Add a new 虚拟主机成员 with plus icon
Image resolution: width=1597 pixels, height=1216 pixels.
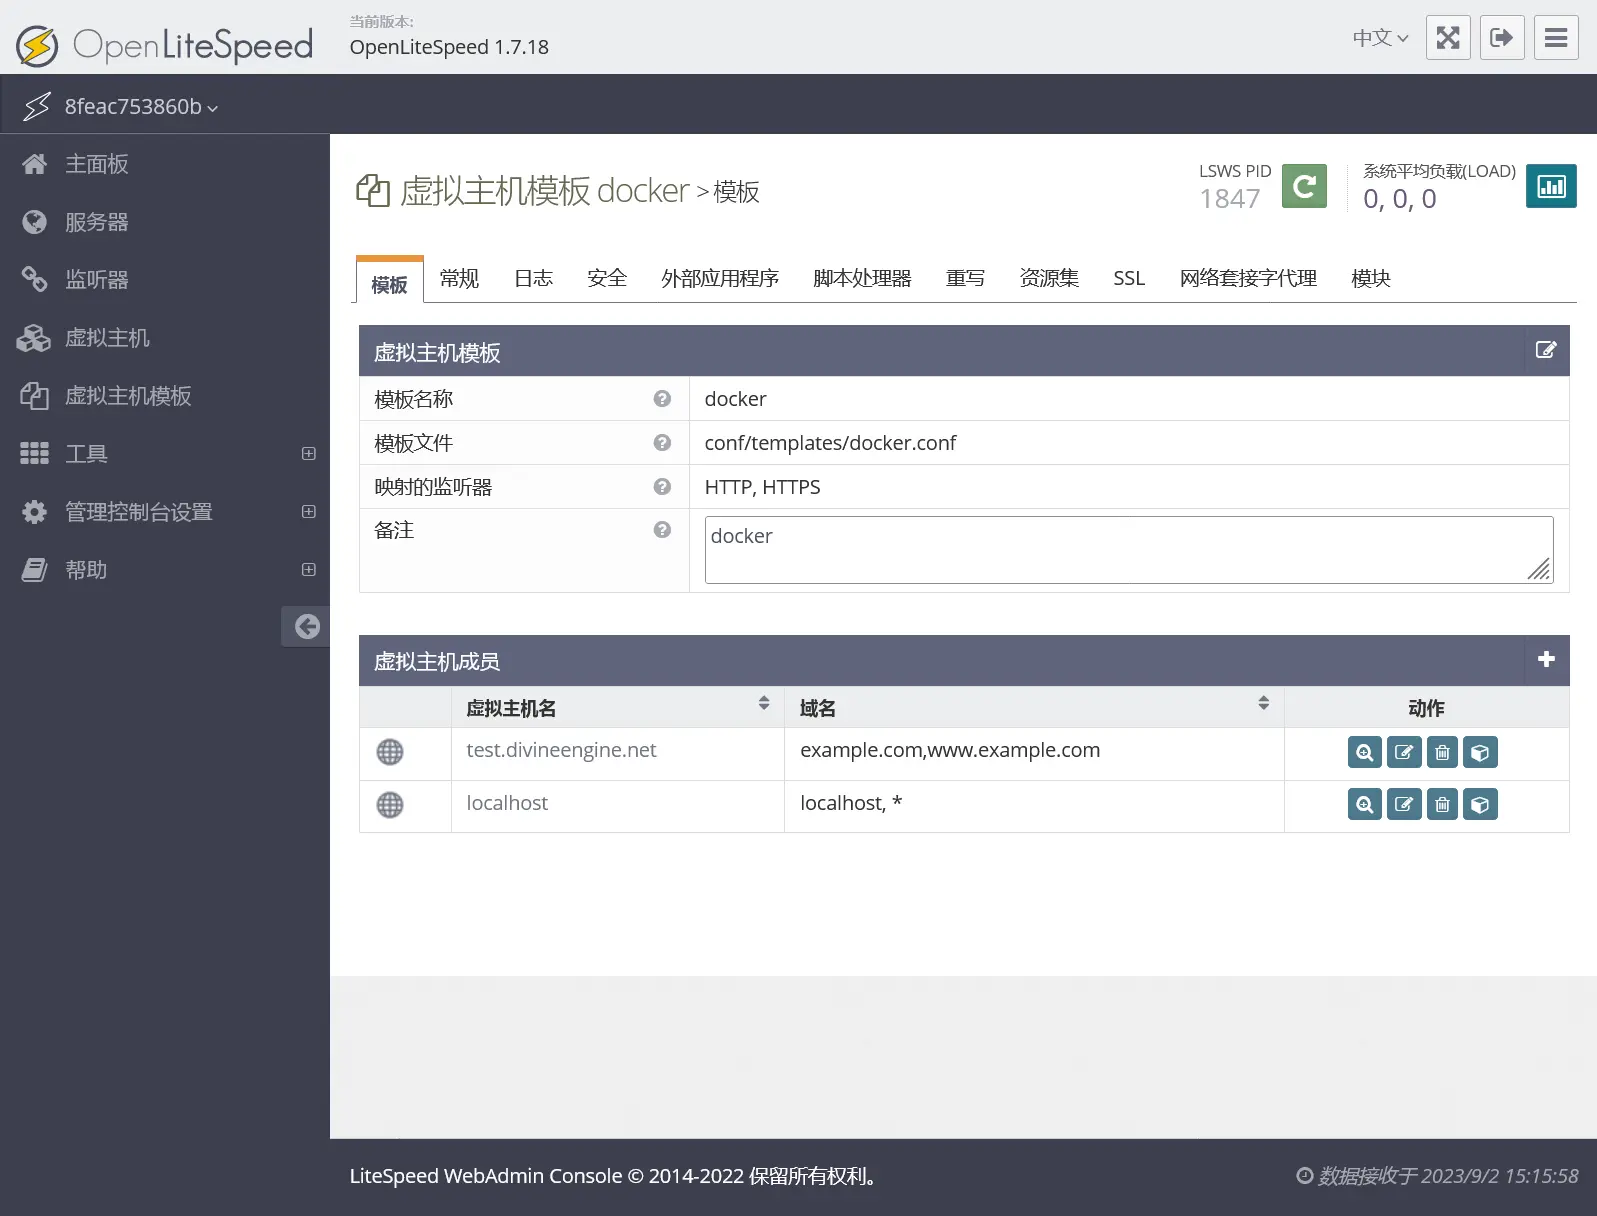(x=1546, y=659)
